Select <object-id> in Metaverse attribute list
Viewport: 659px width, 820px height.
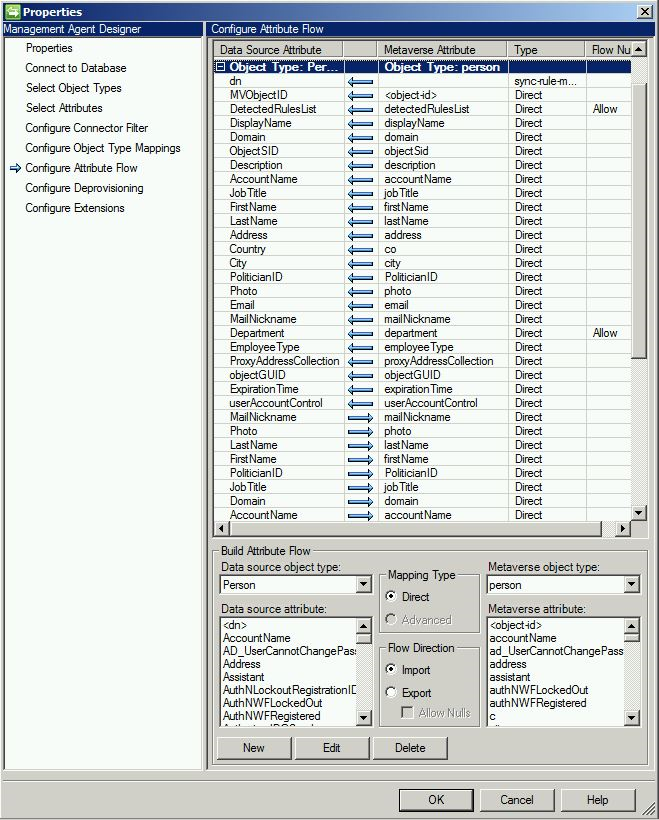click(x=516, y=625)
